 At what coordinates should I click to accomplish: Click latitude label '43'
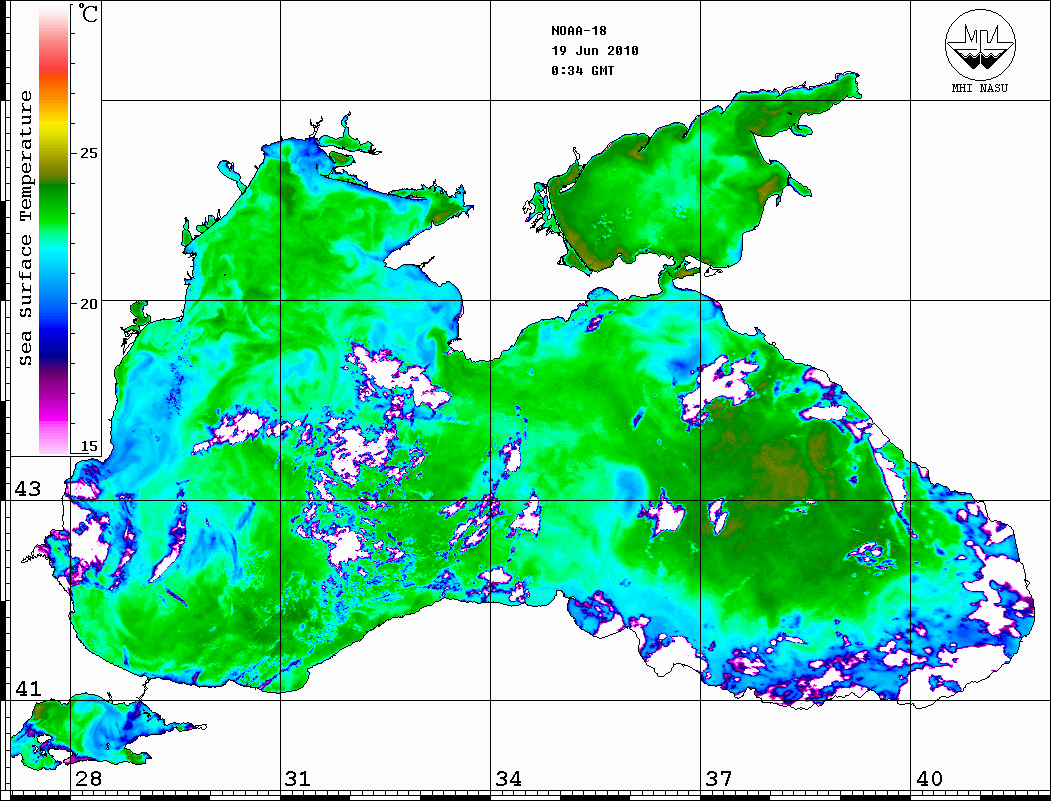point(28,489)
